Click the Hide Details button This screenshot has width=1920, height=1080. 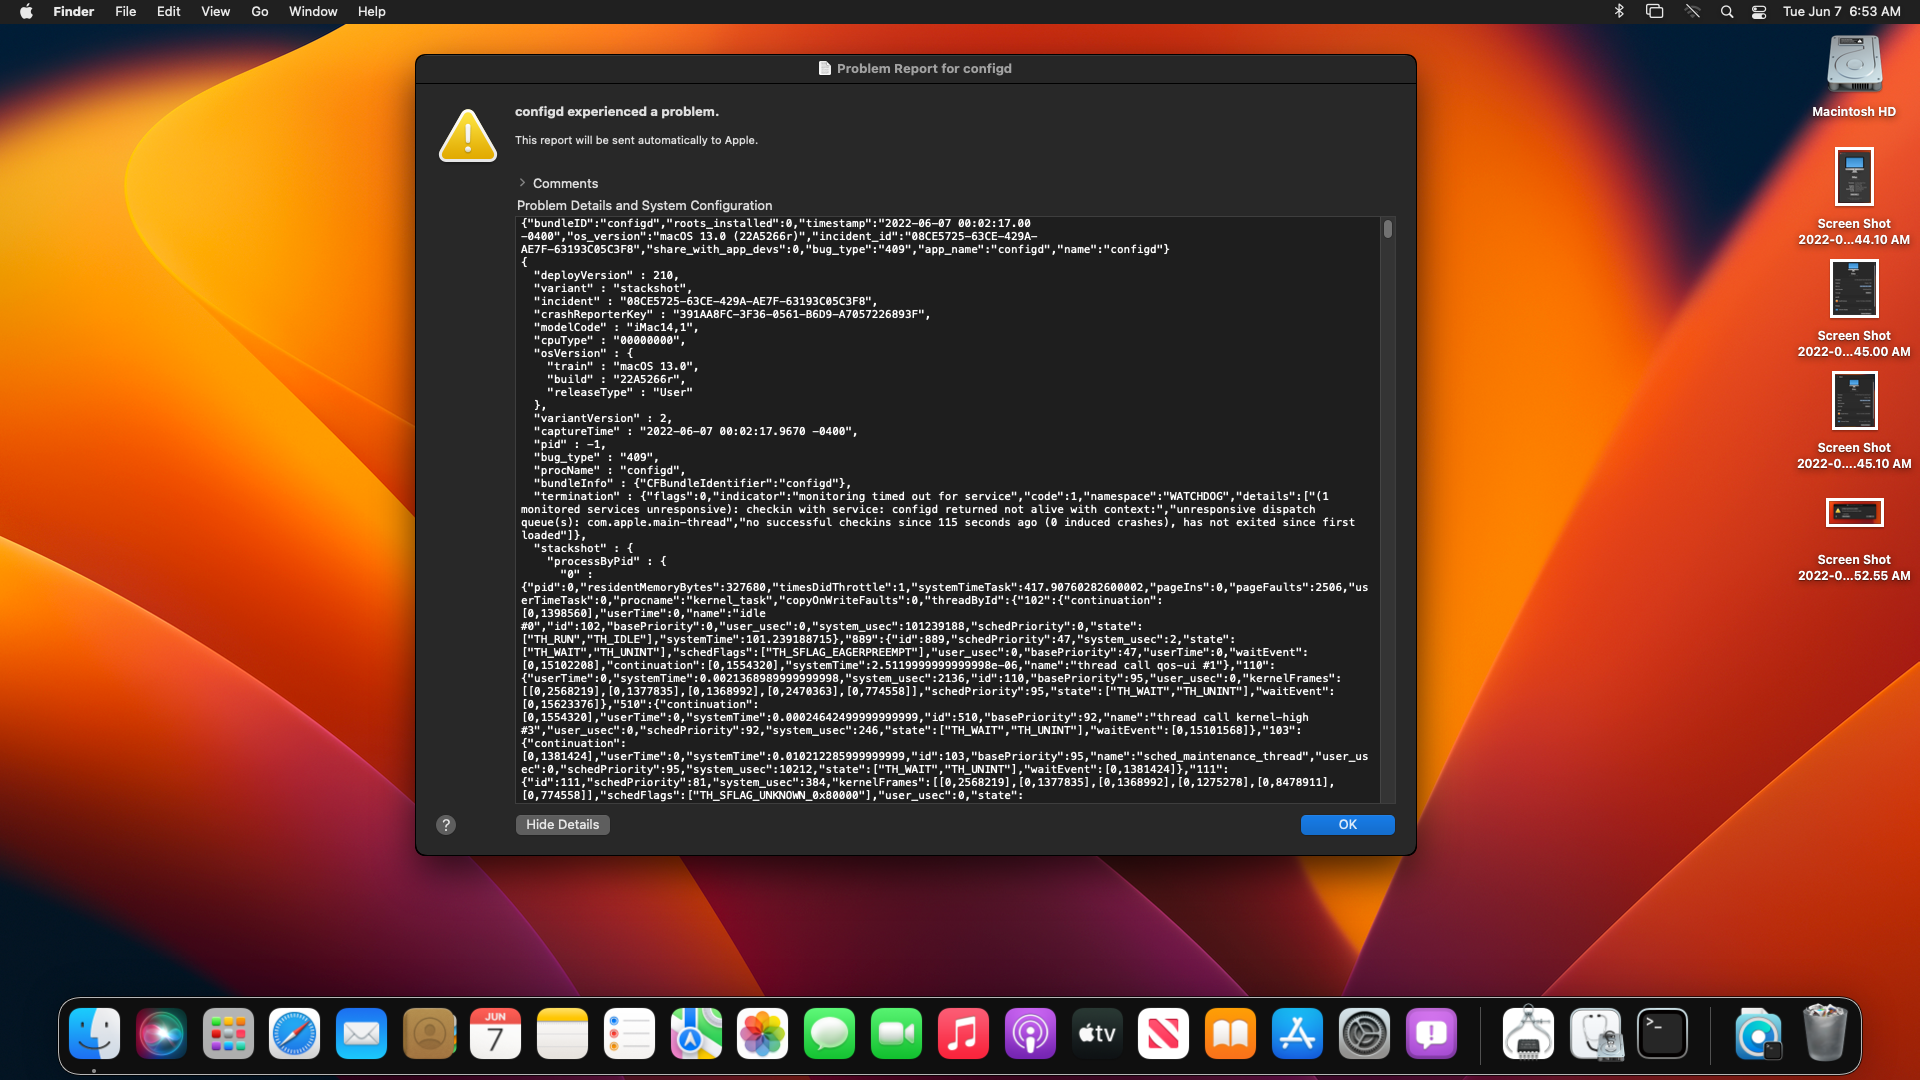pyautogui.click(x=562, y=825)
